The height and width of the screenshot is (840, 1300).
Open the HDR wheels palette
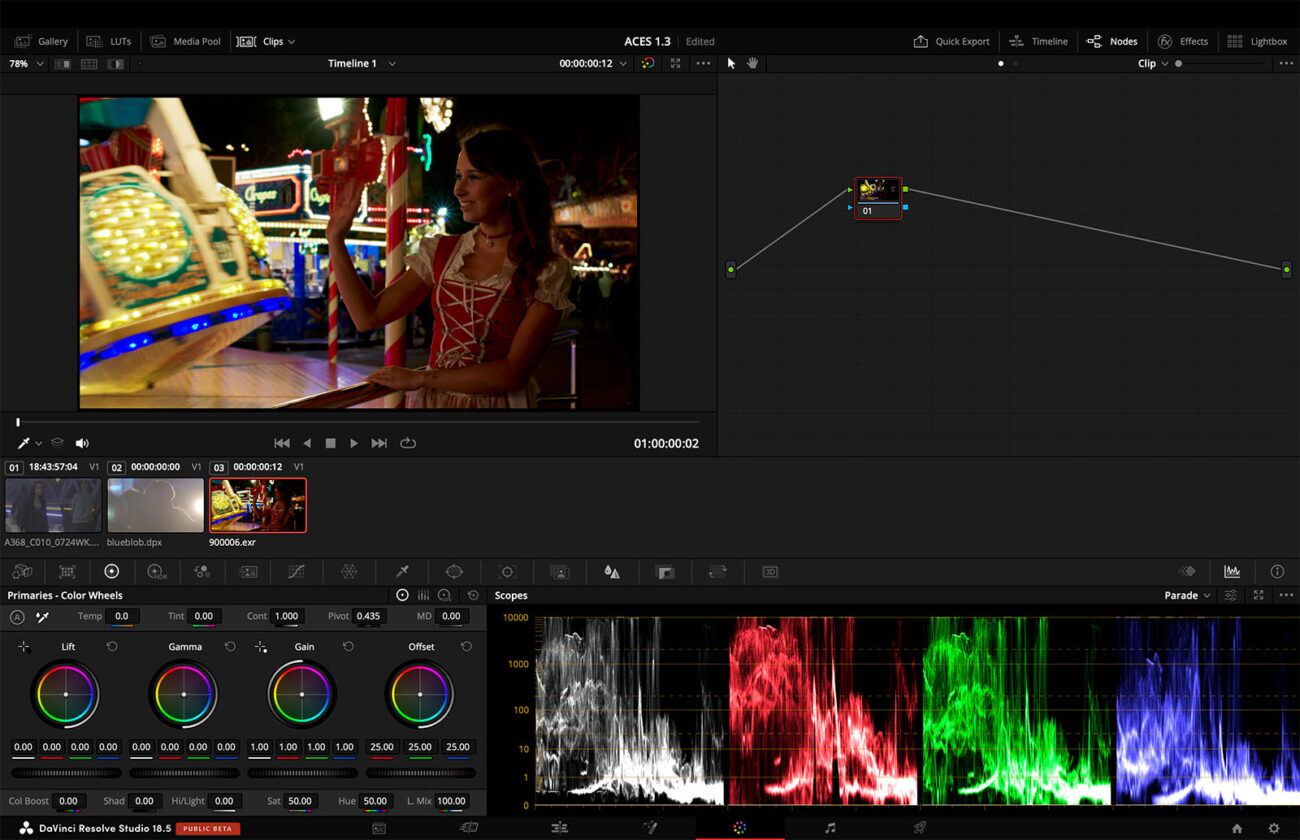(x=156, y=571)
